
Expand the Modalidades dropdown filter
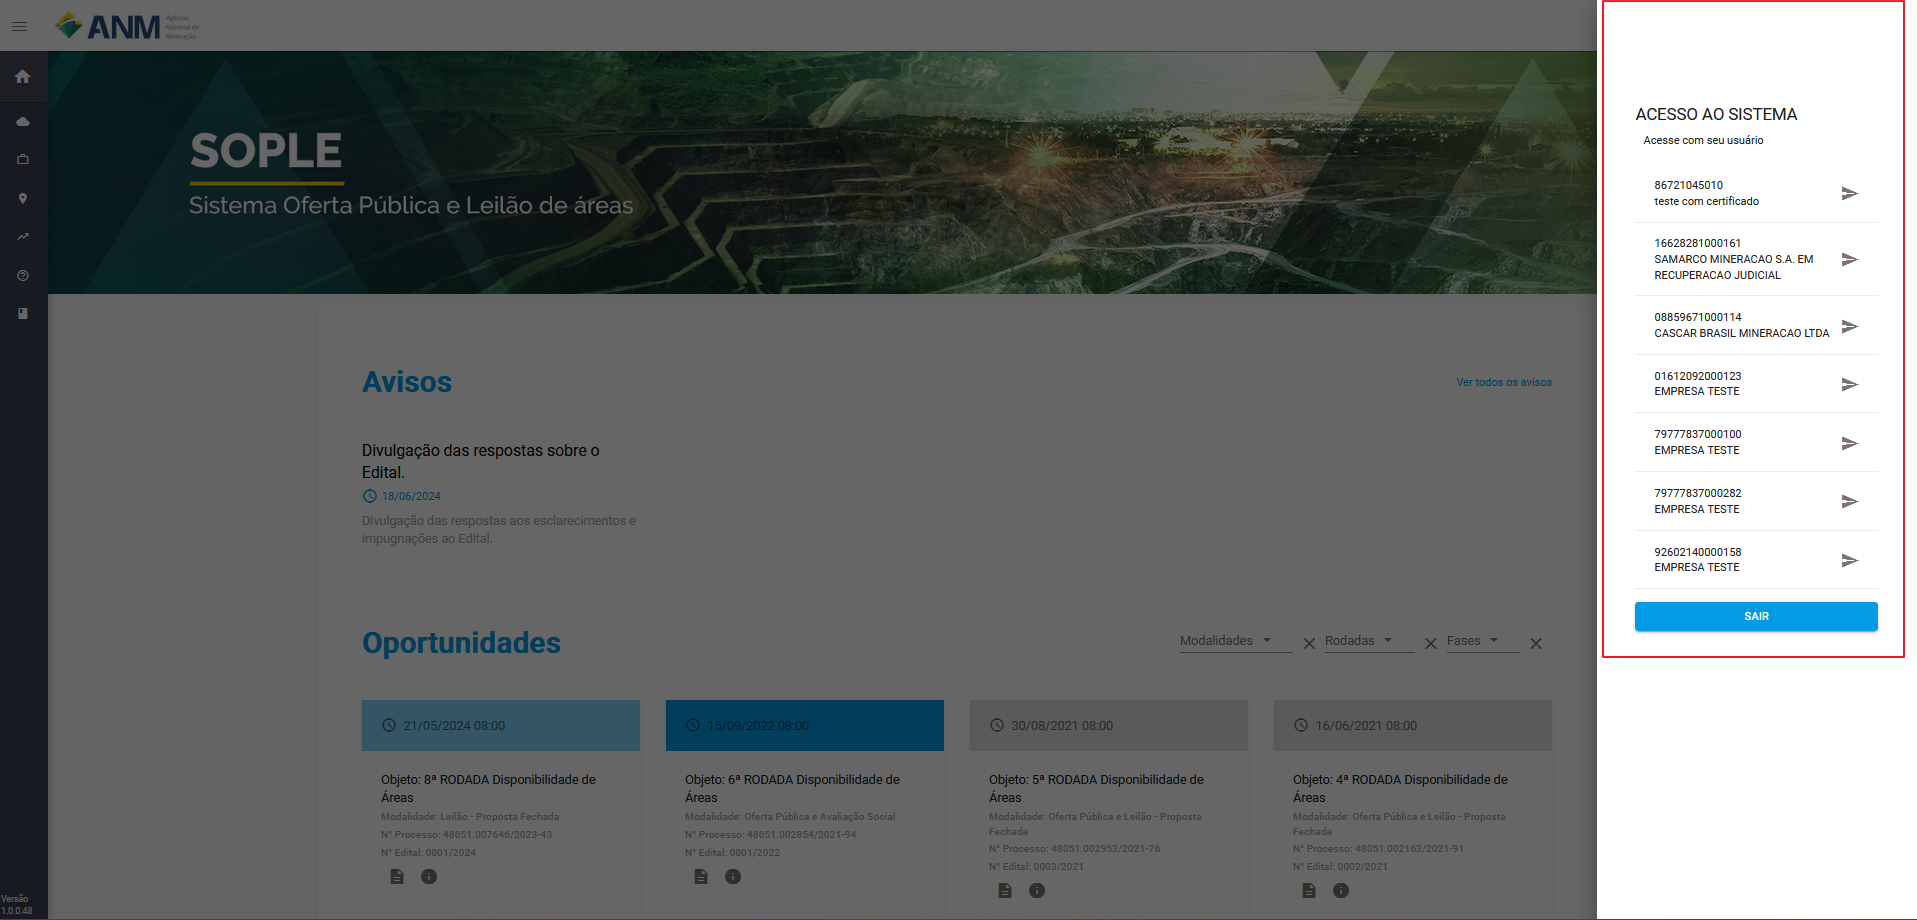coord(1235,641)
